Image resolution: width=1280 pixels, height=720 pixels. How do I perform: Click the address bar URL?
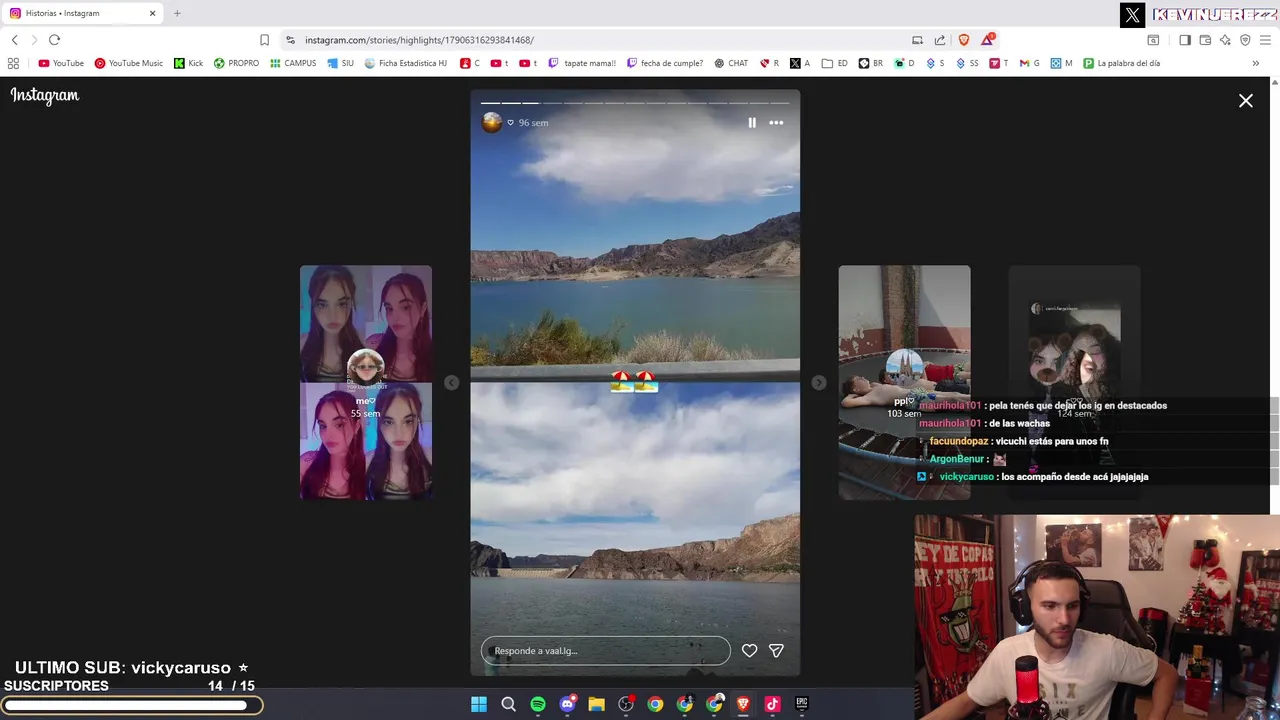pyautogui.click(x=419, y=40)
